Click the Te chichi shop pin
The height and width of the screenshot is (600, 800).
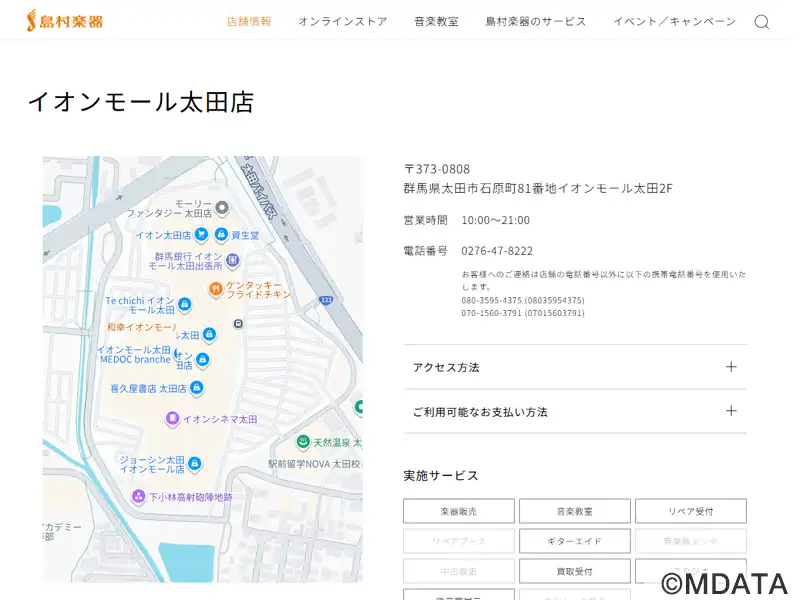pos(185,304)
